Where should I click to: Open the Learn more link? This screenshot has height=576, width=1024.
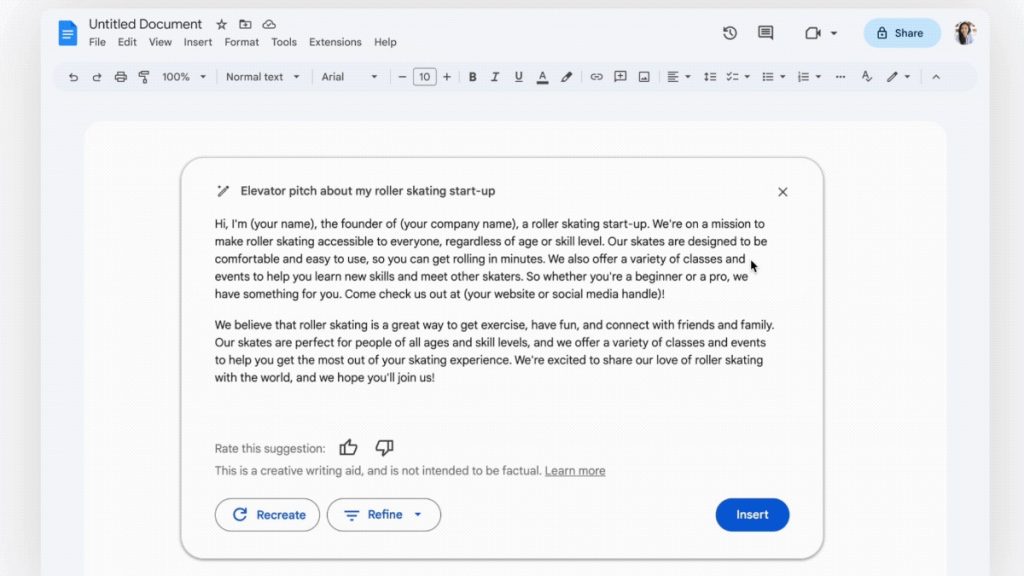click(575, 471)
